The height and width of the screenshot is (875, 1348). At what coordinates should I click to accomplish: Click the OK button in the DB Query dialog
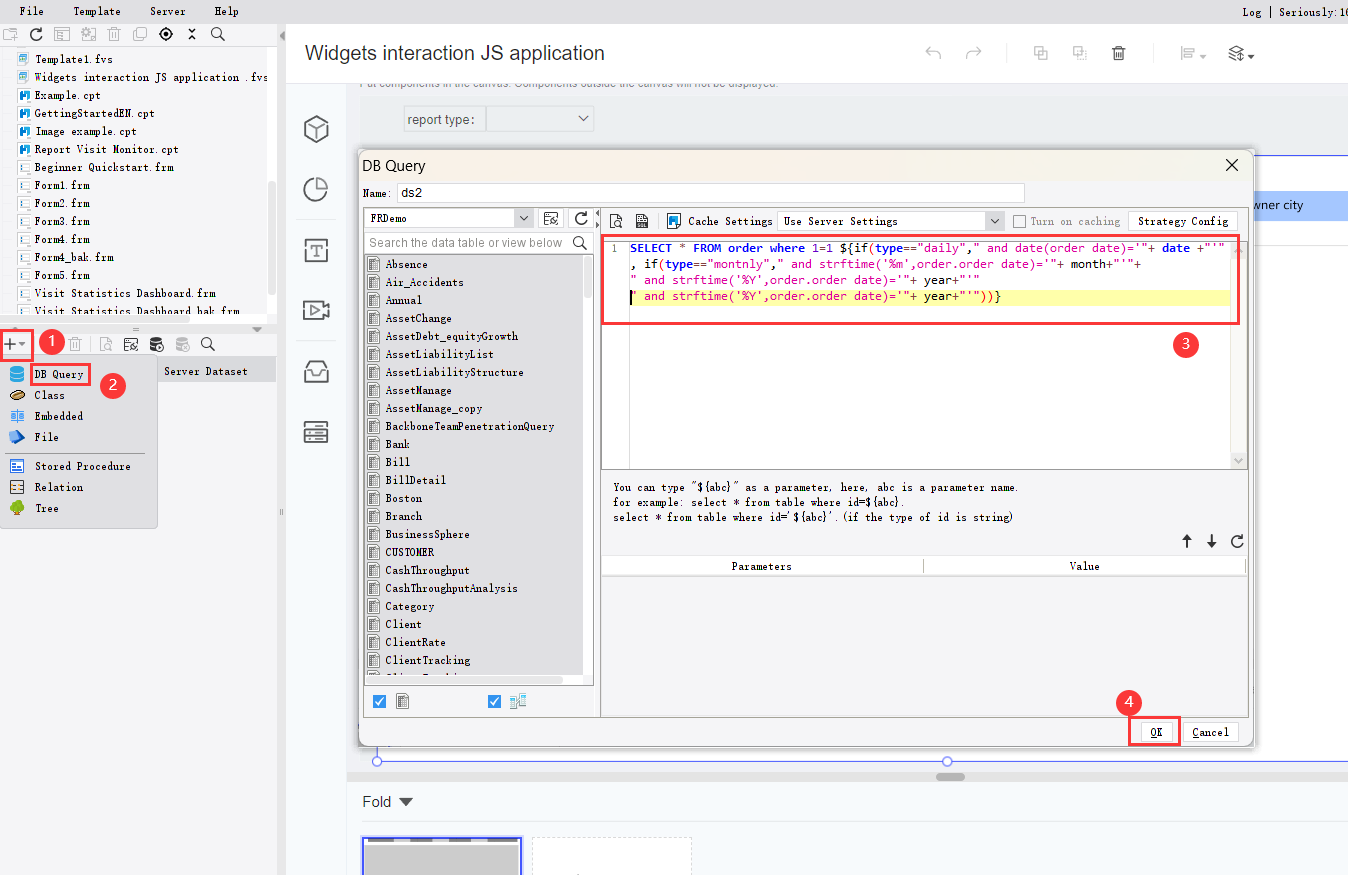1154,731
